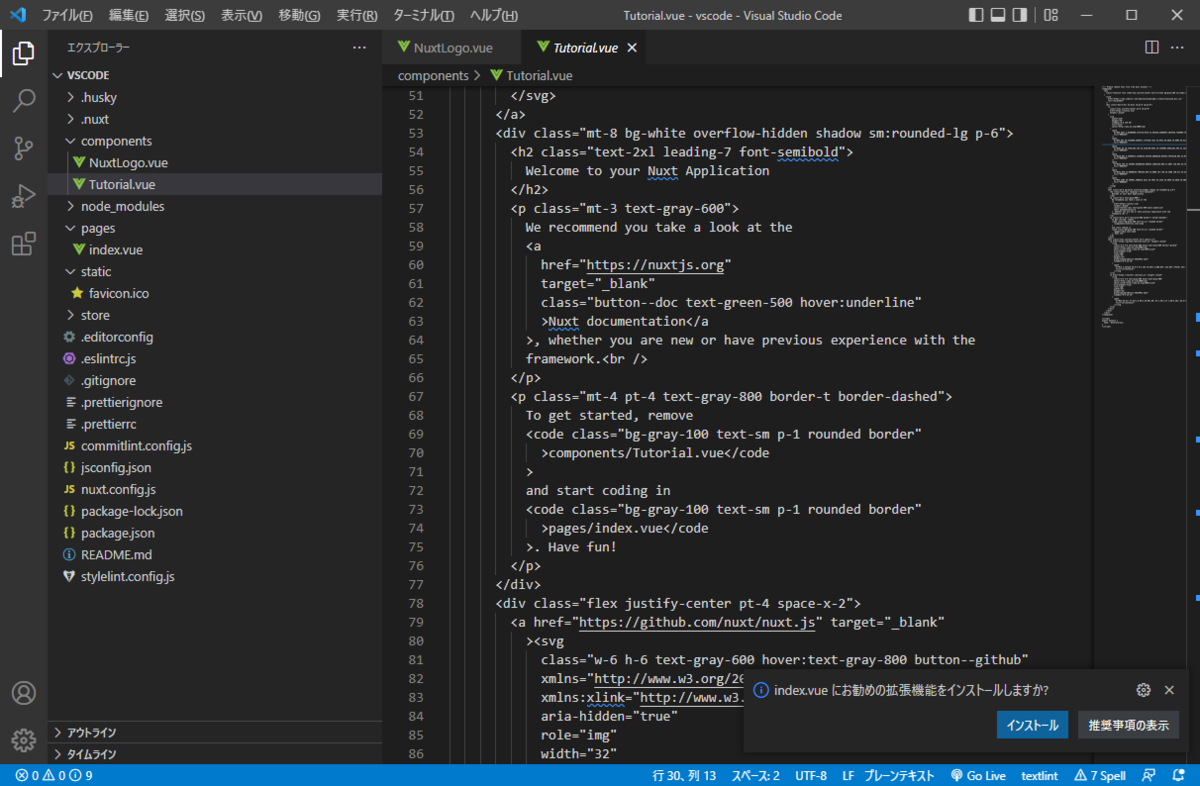Click components in the breadcrumb
The height and width of the screenshot is (786, 1200).
click(433, 75)
